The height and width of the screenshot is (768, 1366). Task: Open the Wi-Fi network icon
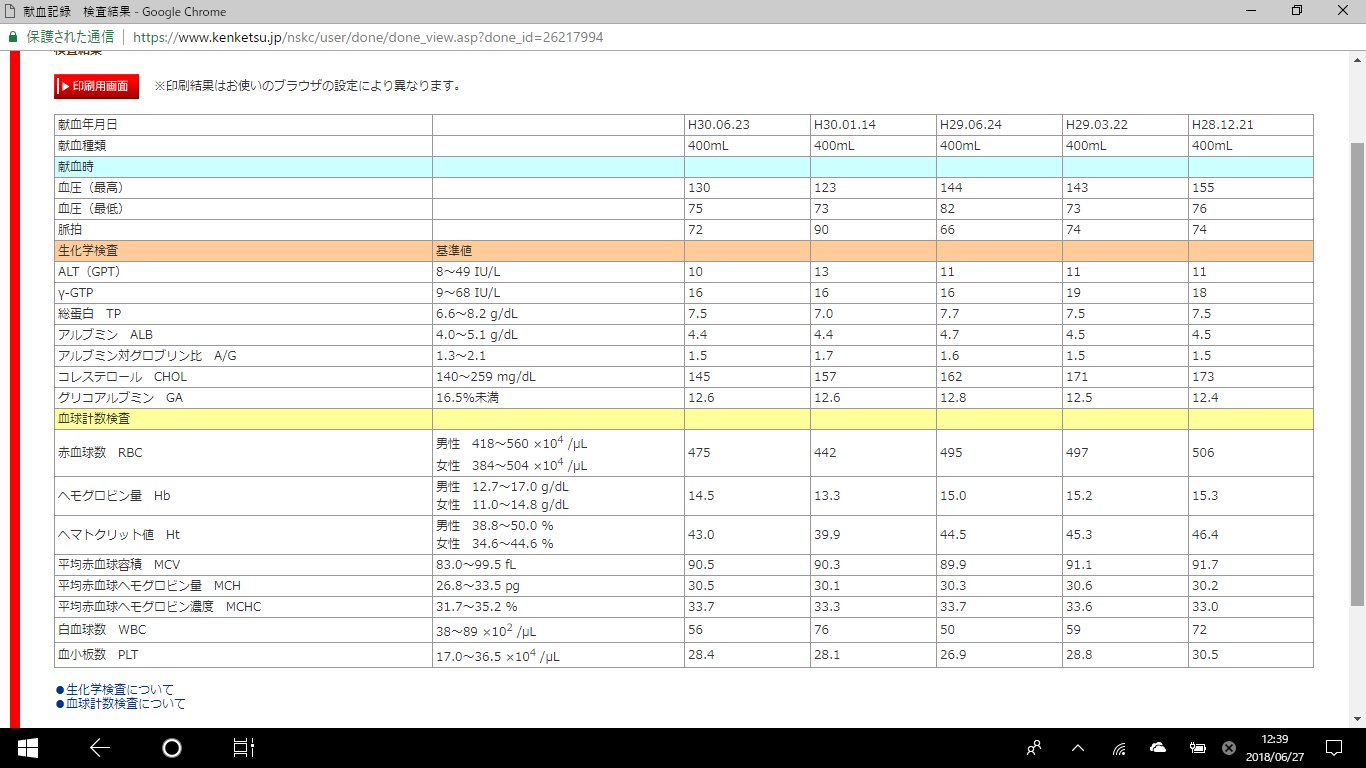click(1120, 748)
